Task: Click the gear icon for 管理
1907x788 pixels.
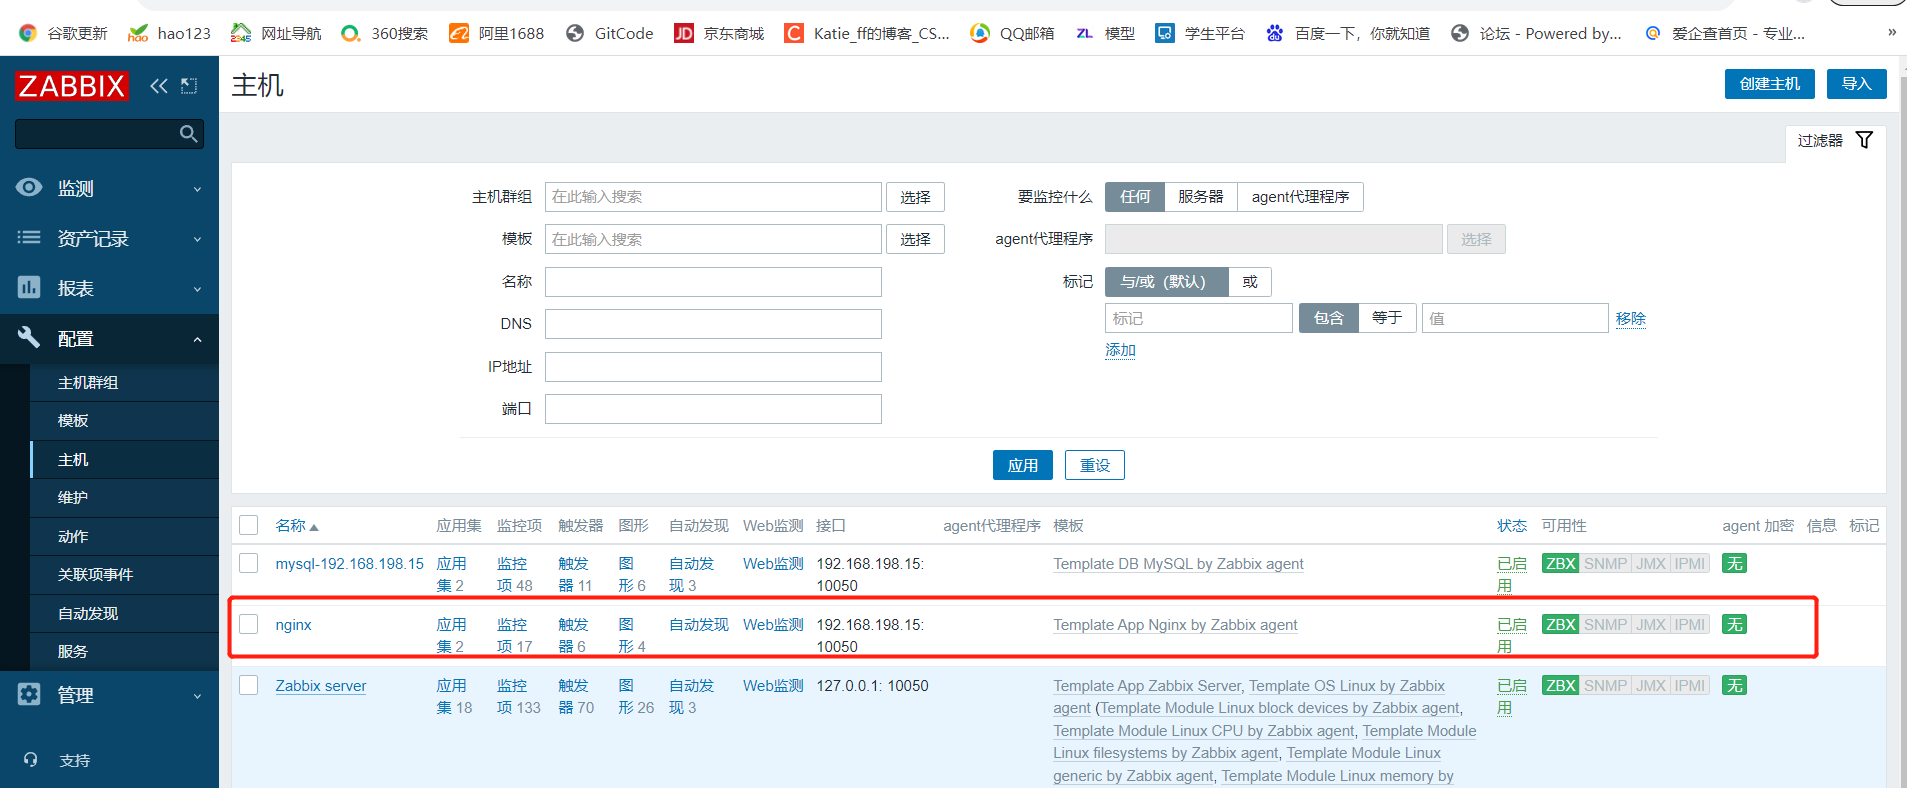Action: [x=29, y=694]
